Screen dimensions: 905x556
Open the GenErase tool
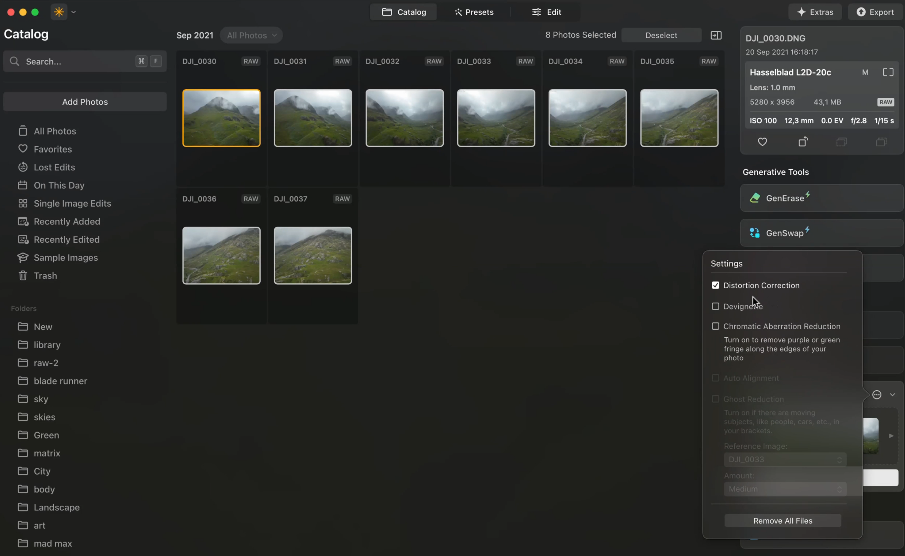(x=822, y=198)
